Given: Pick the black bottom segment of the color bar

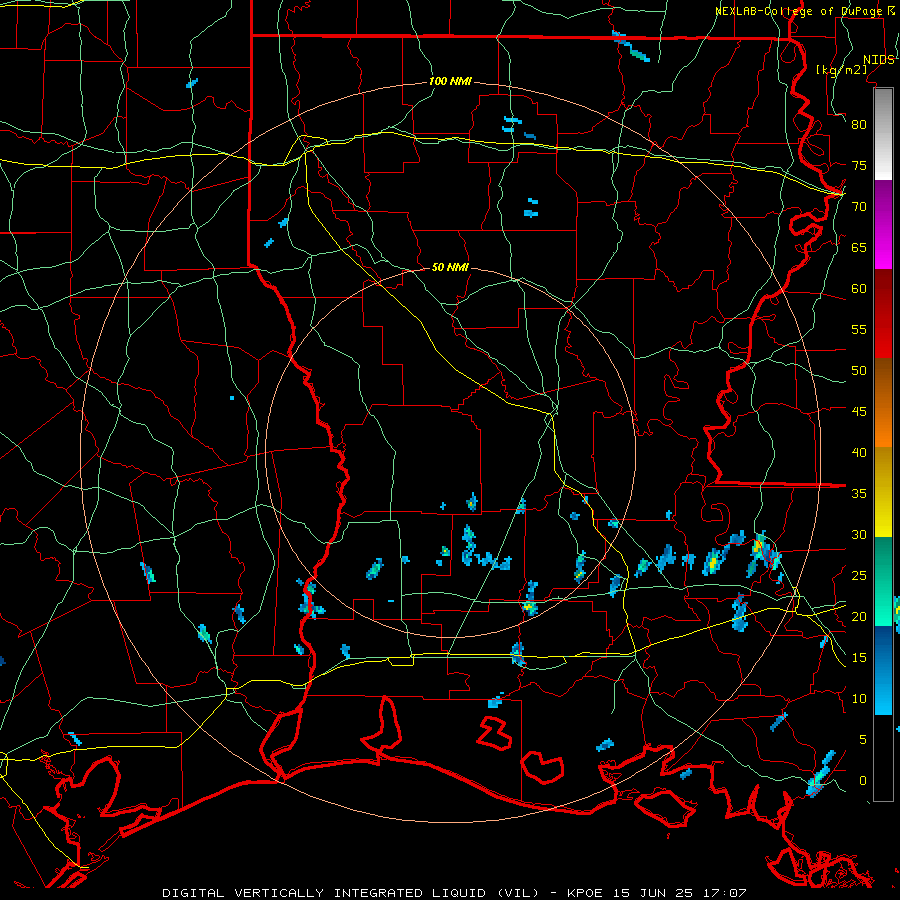Looking at the screenshot, I should coord(883,758).
